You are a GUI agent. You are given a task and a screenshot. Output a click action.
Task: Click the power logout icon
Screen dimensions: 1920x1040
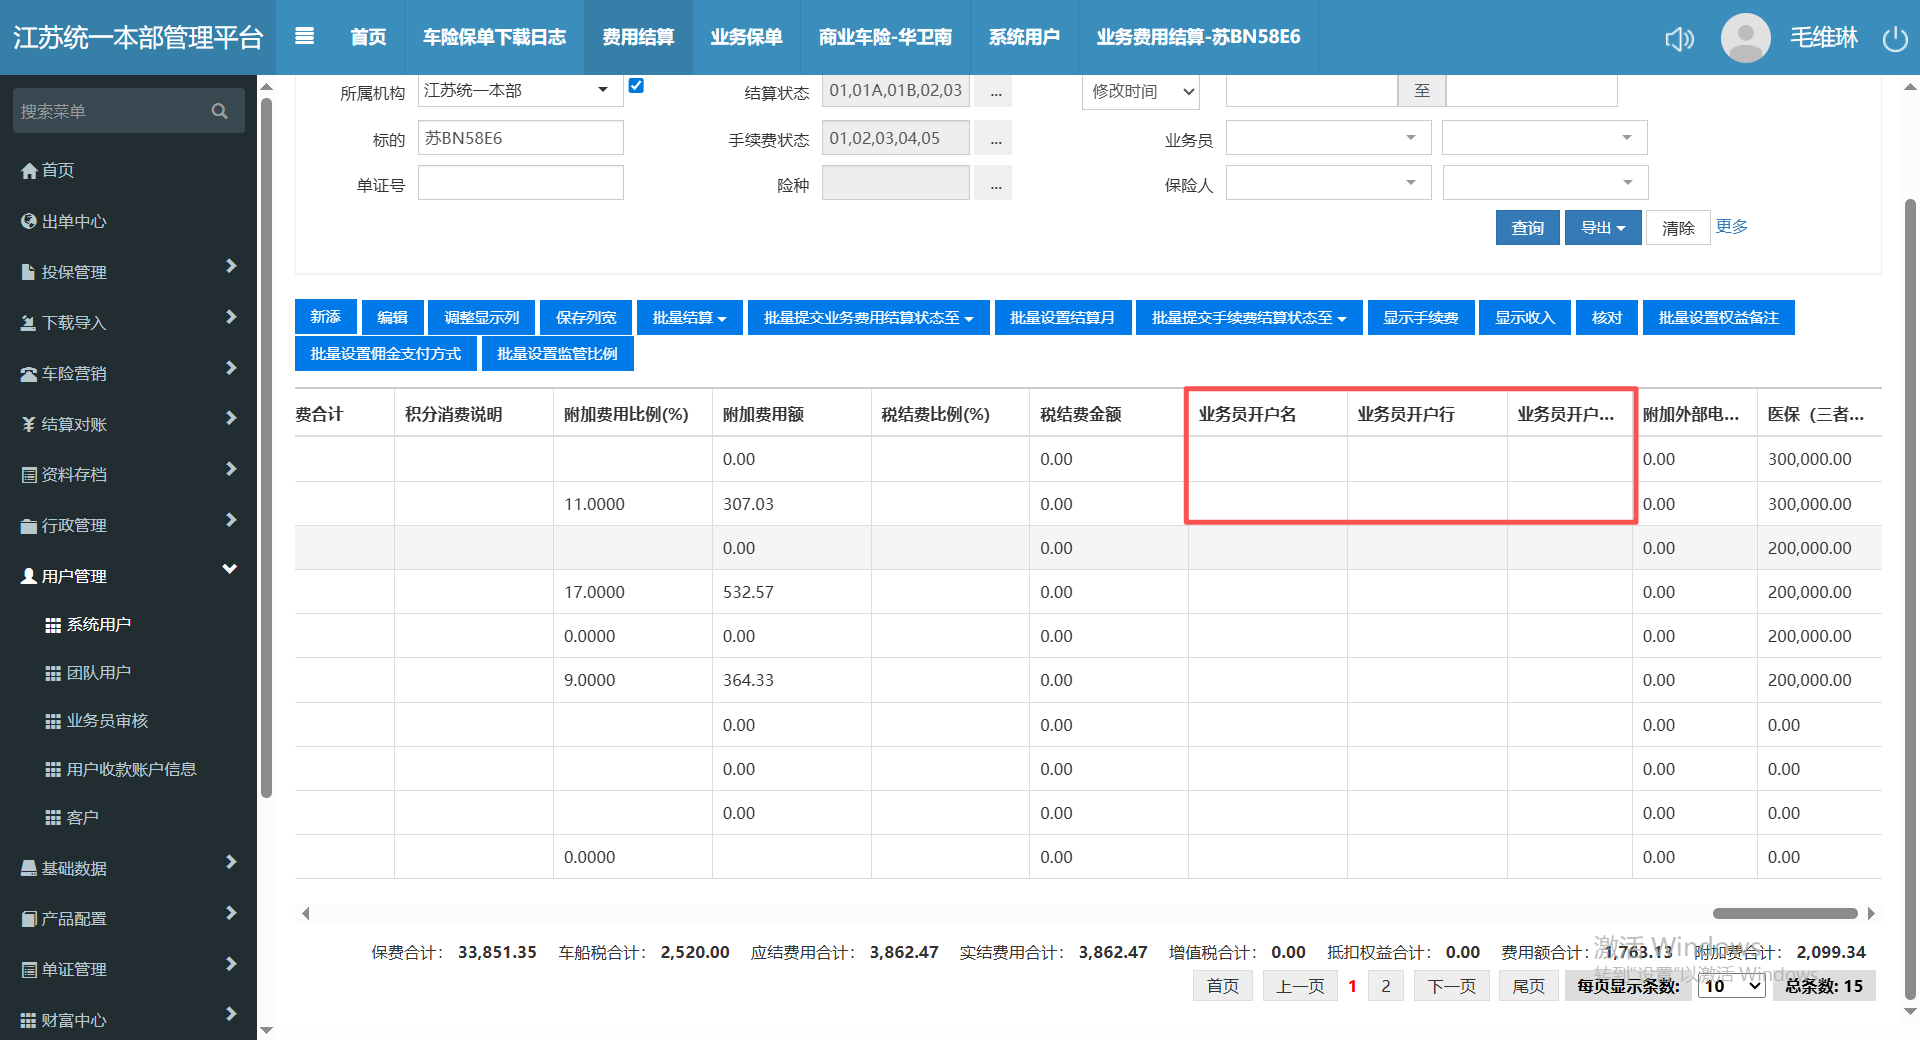(1894, 39)
